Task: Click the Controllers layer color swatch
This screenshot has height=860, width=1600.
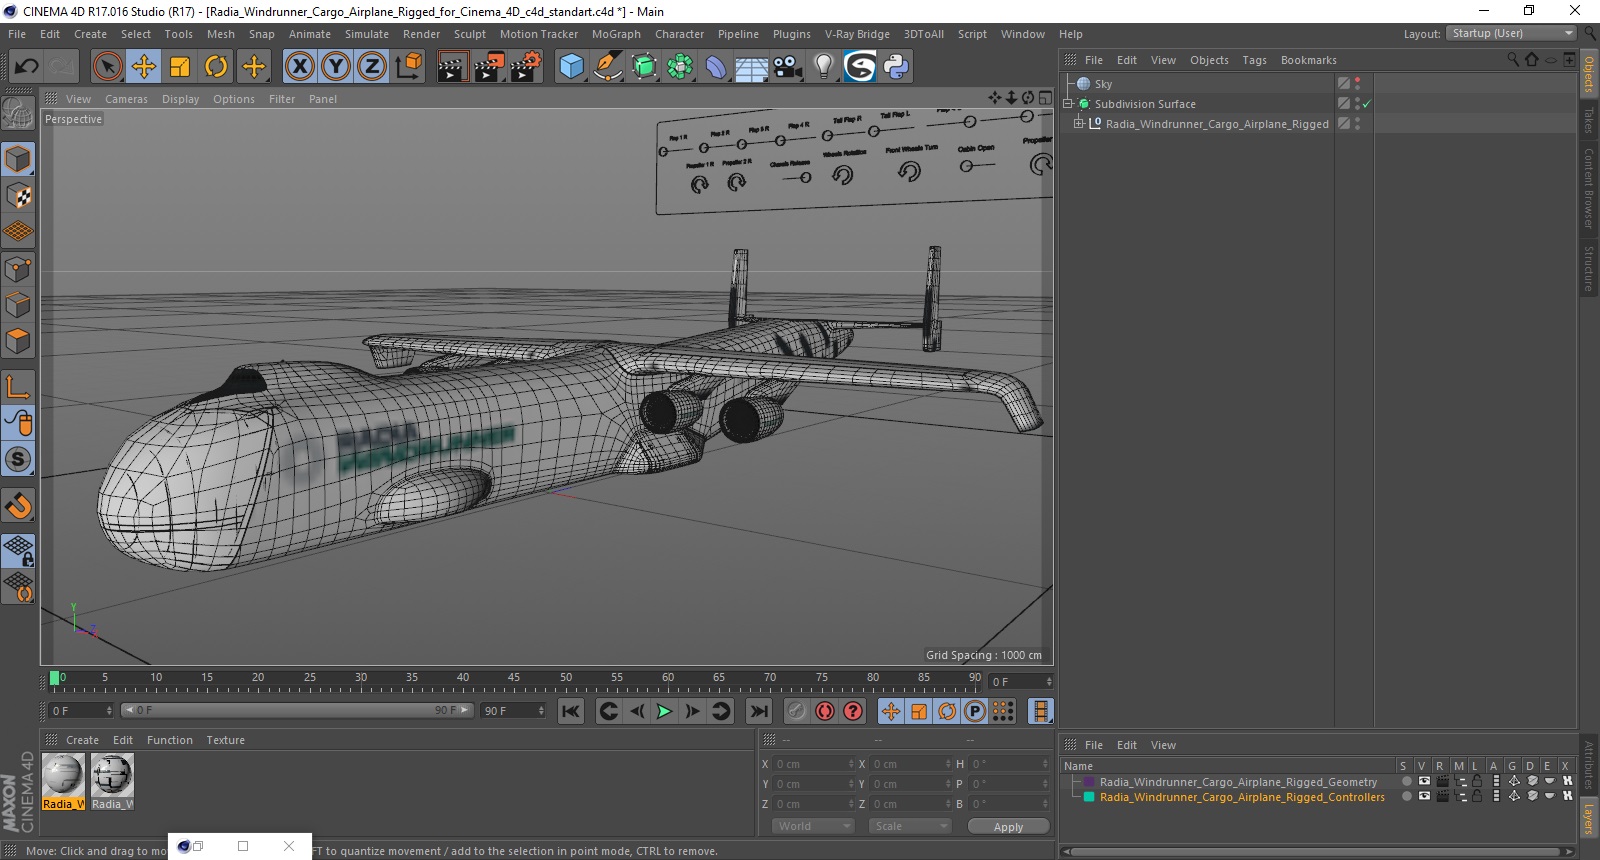Action: pyautogui.click(x=1089, y=797)
